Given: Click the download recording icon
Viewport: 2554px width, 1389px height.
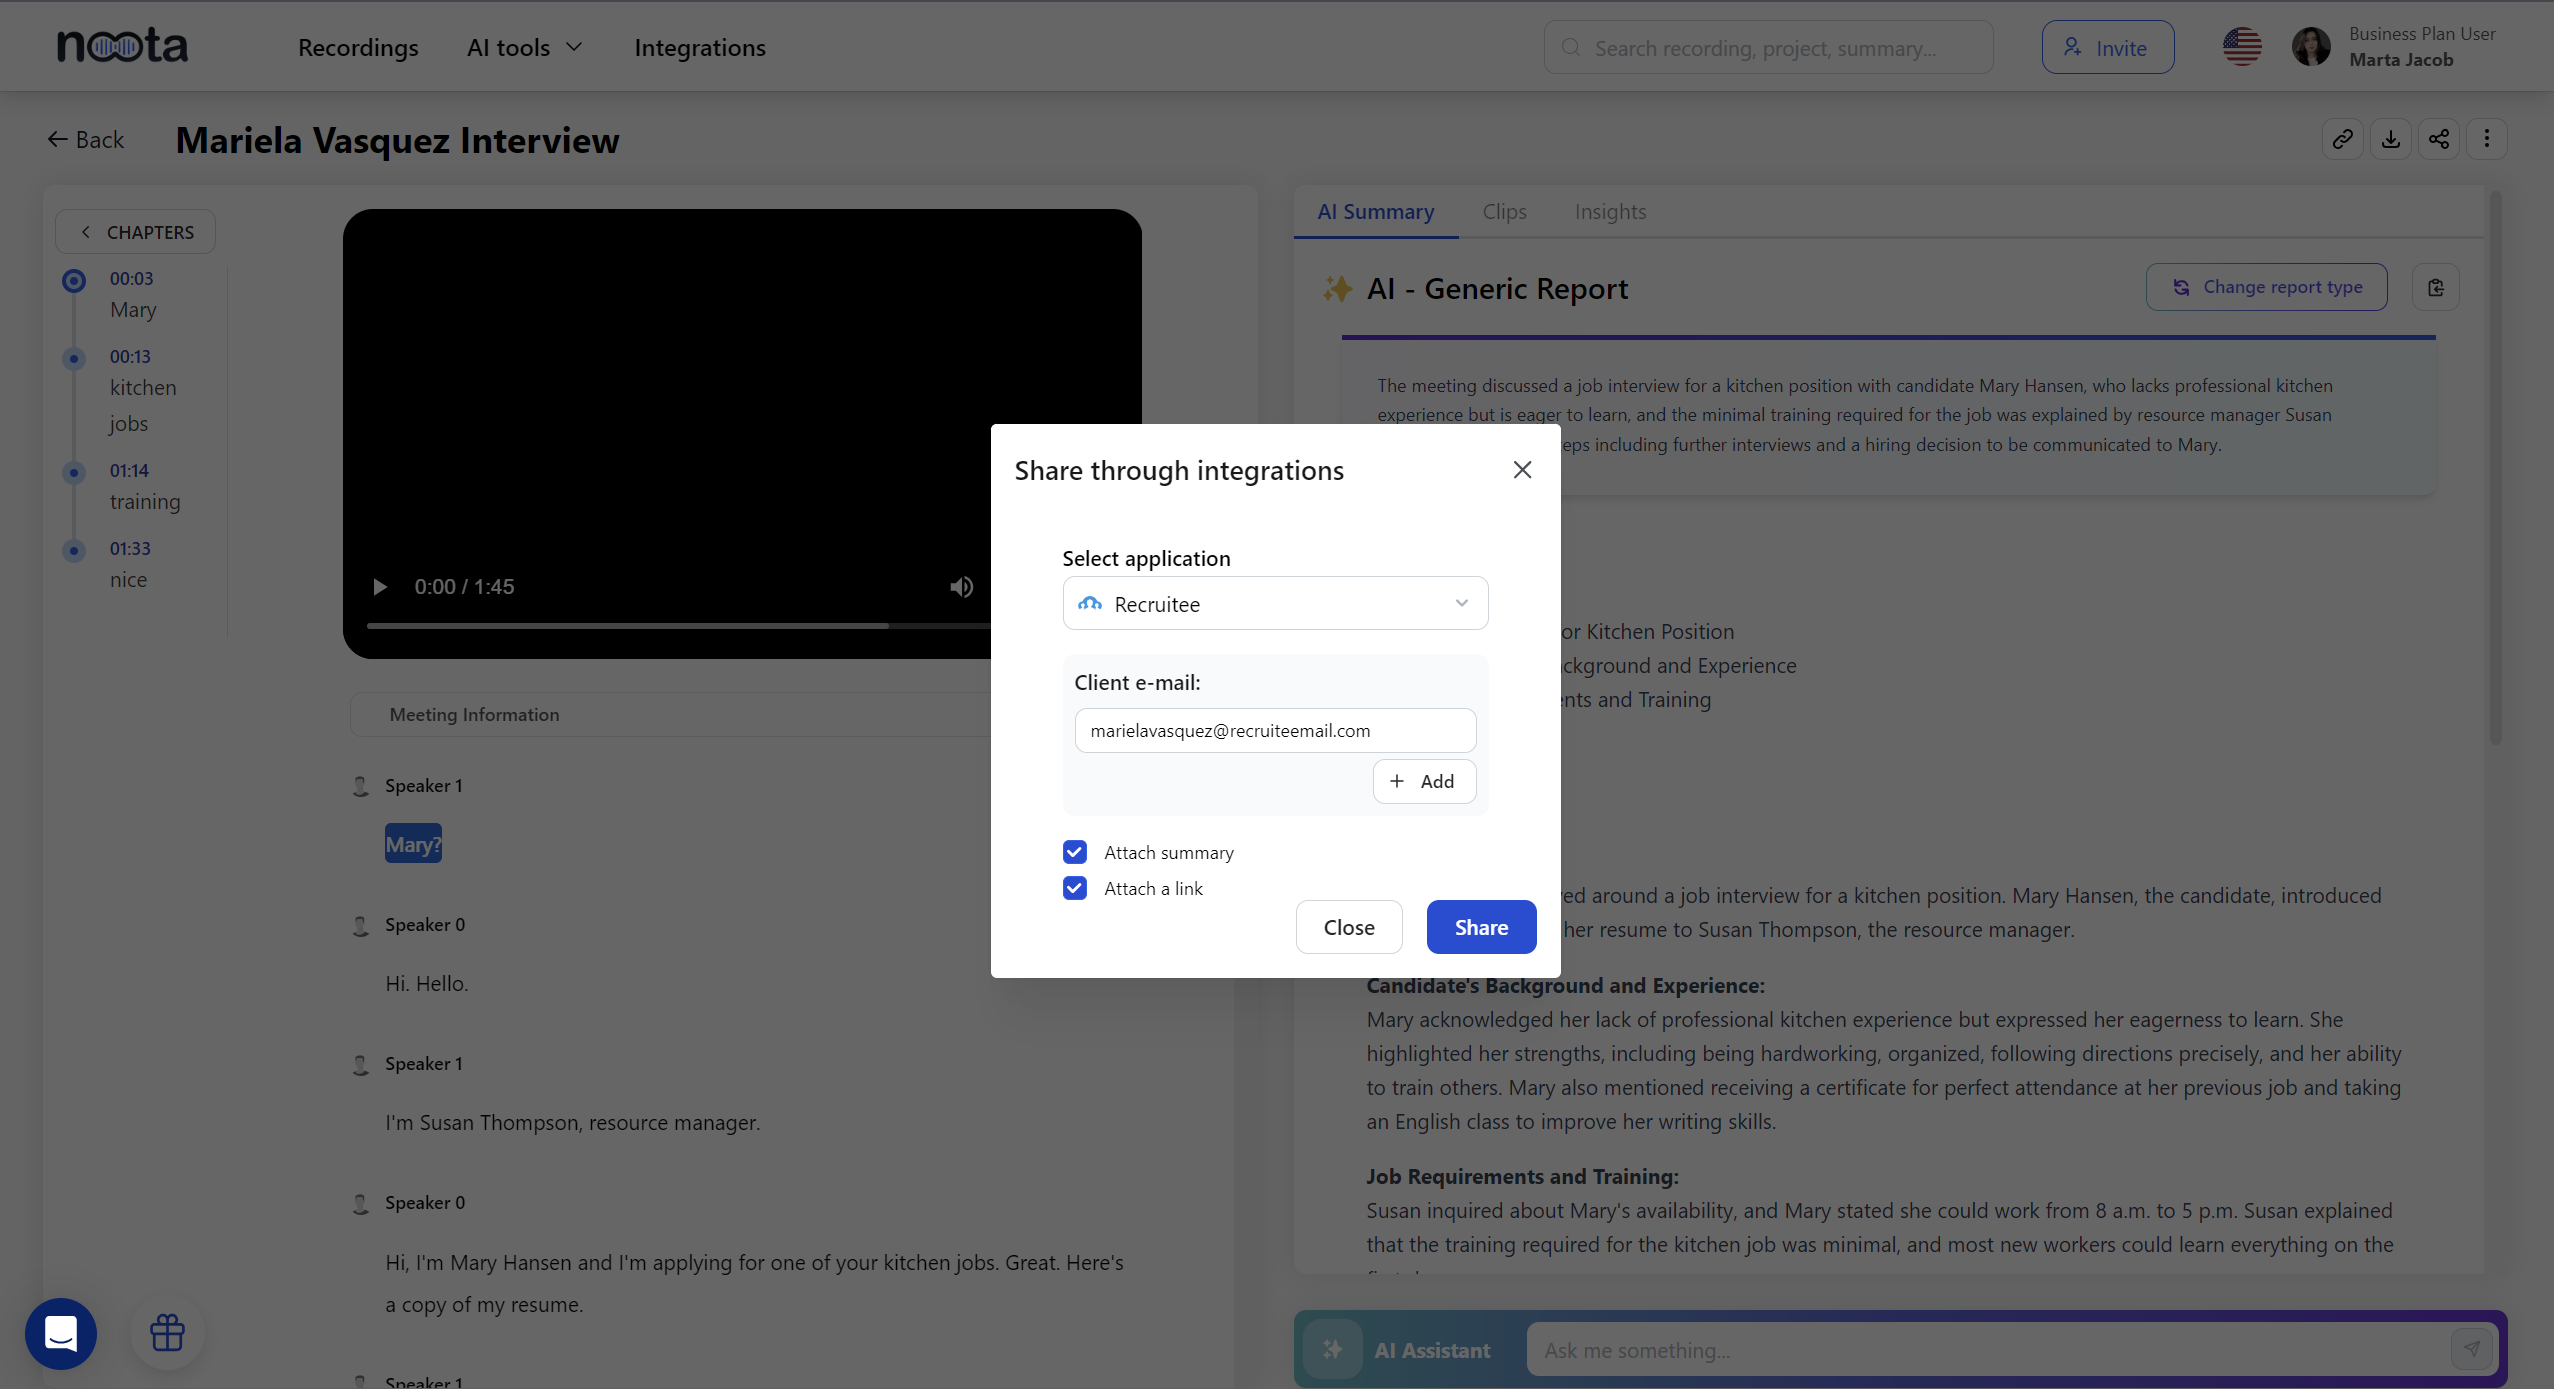Looking at the screenshot, I should (2390, 139).
